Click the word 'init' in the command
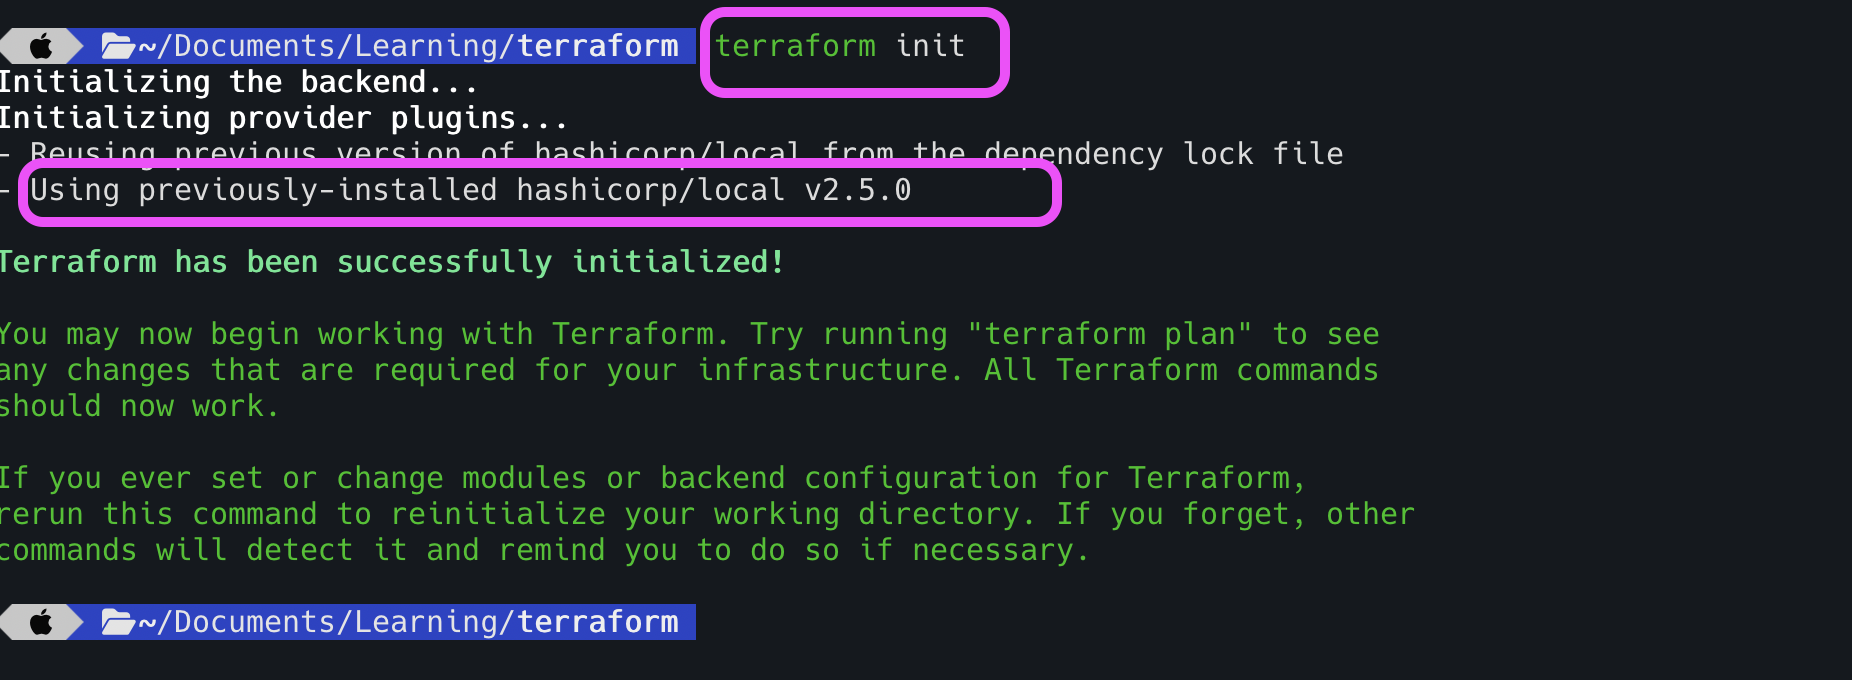The image size is (1852, 680). [930, 46]
